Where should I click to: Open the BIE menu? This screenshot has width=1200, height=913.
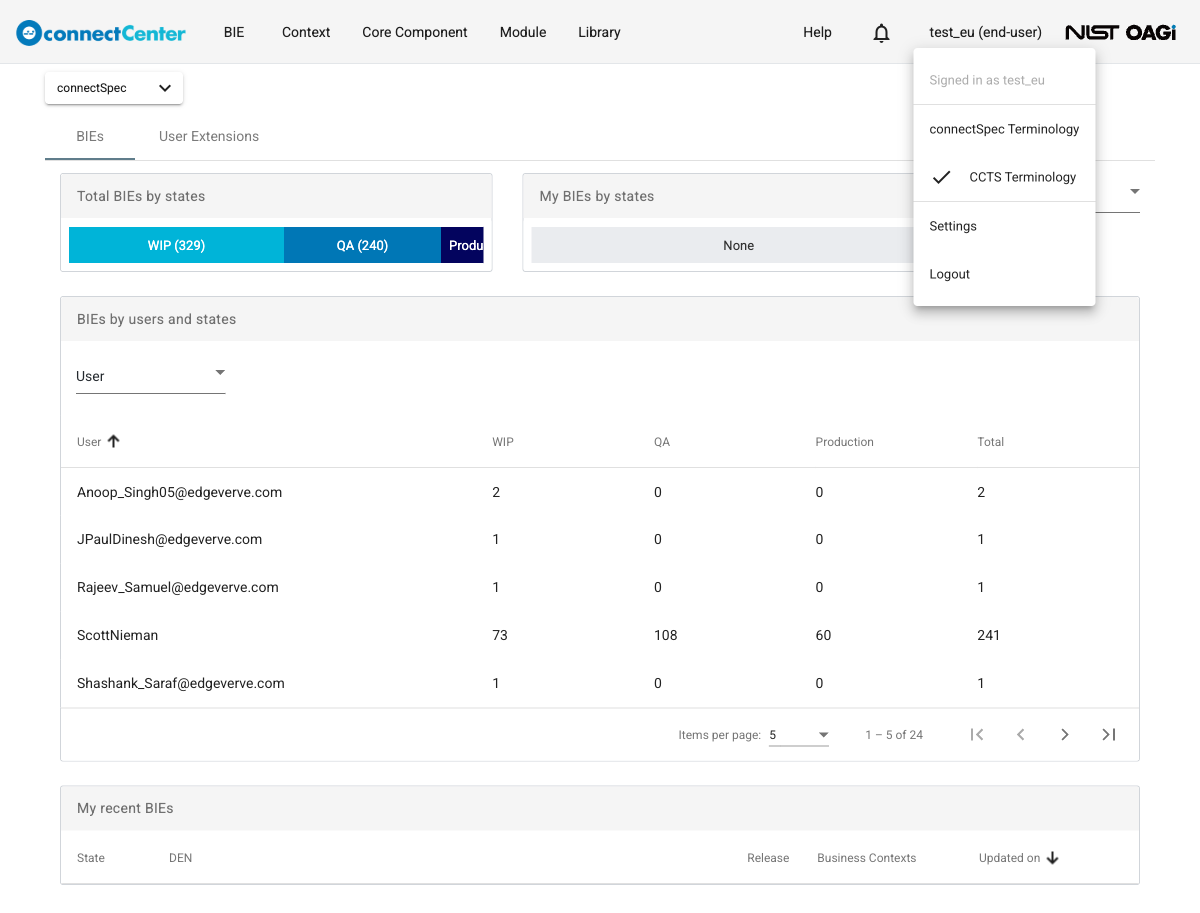pos(234,32)
